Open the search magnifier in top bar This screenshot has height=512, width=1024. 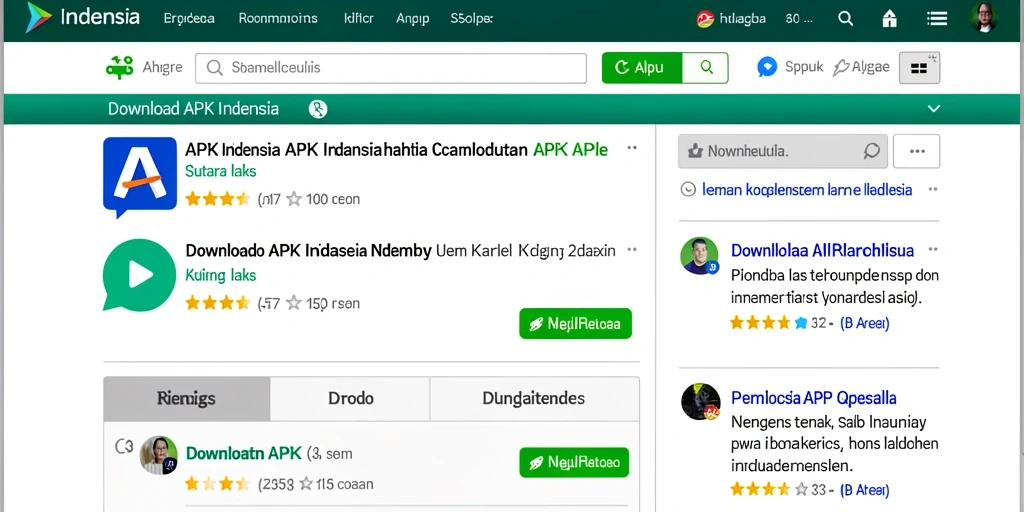tap(845, 18)
